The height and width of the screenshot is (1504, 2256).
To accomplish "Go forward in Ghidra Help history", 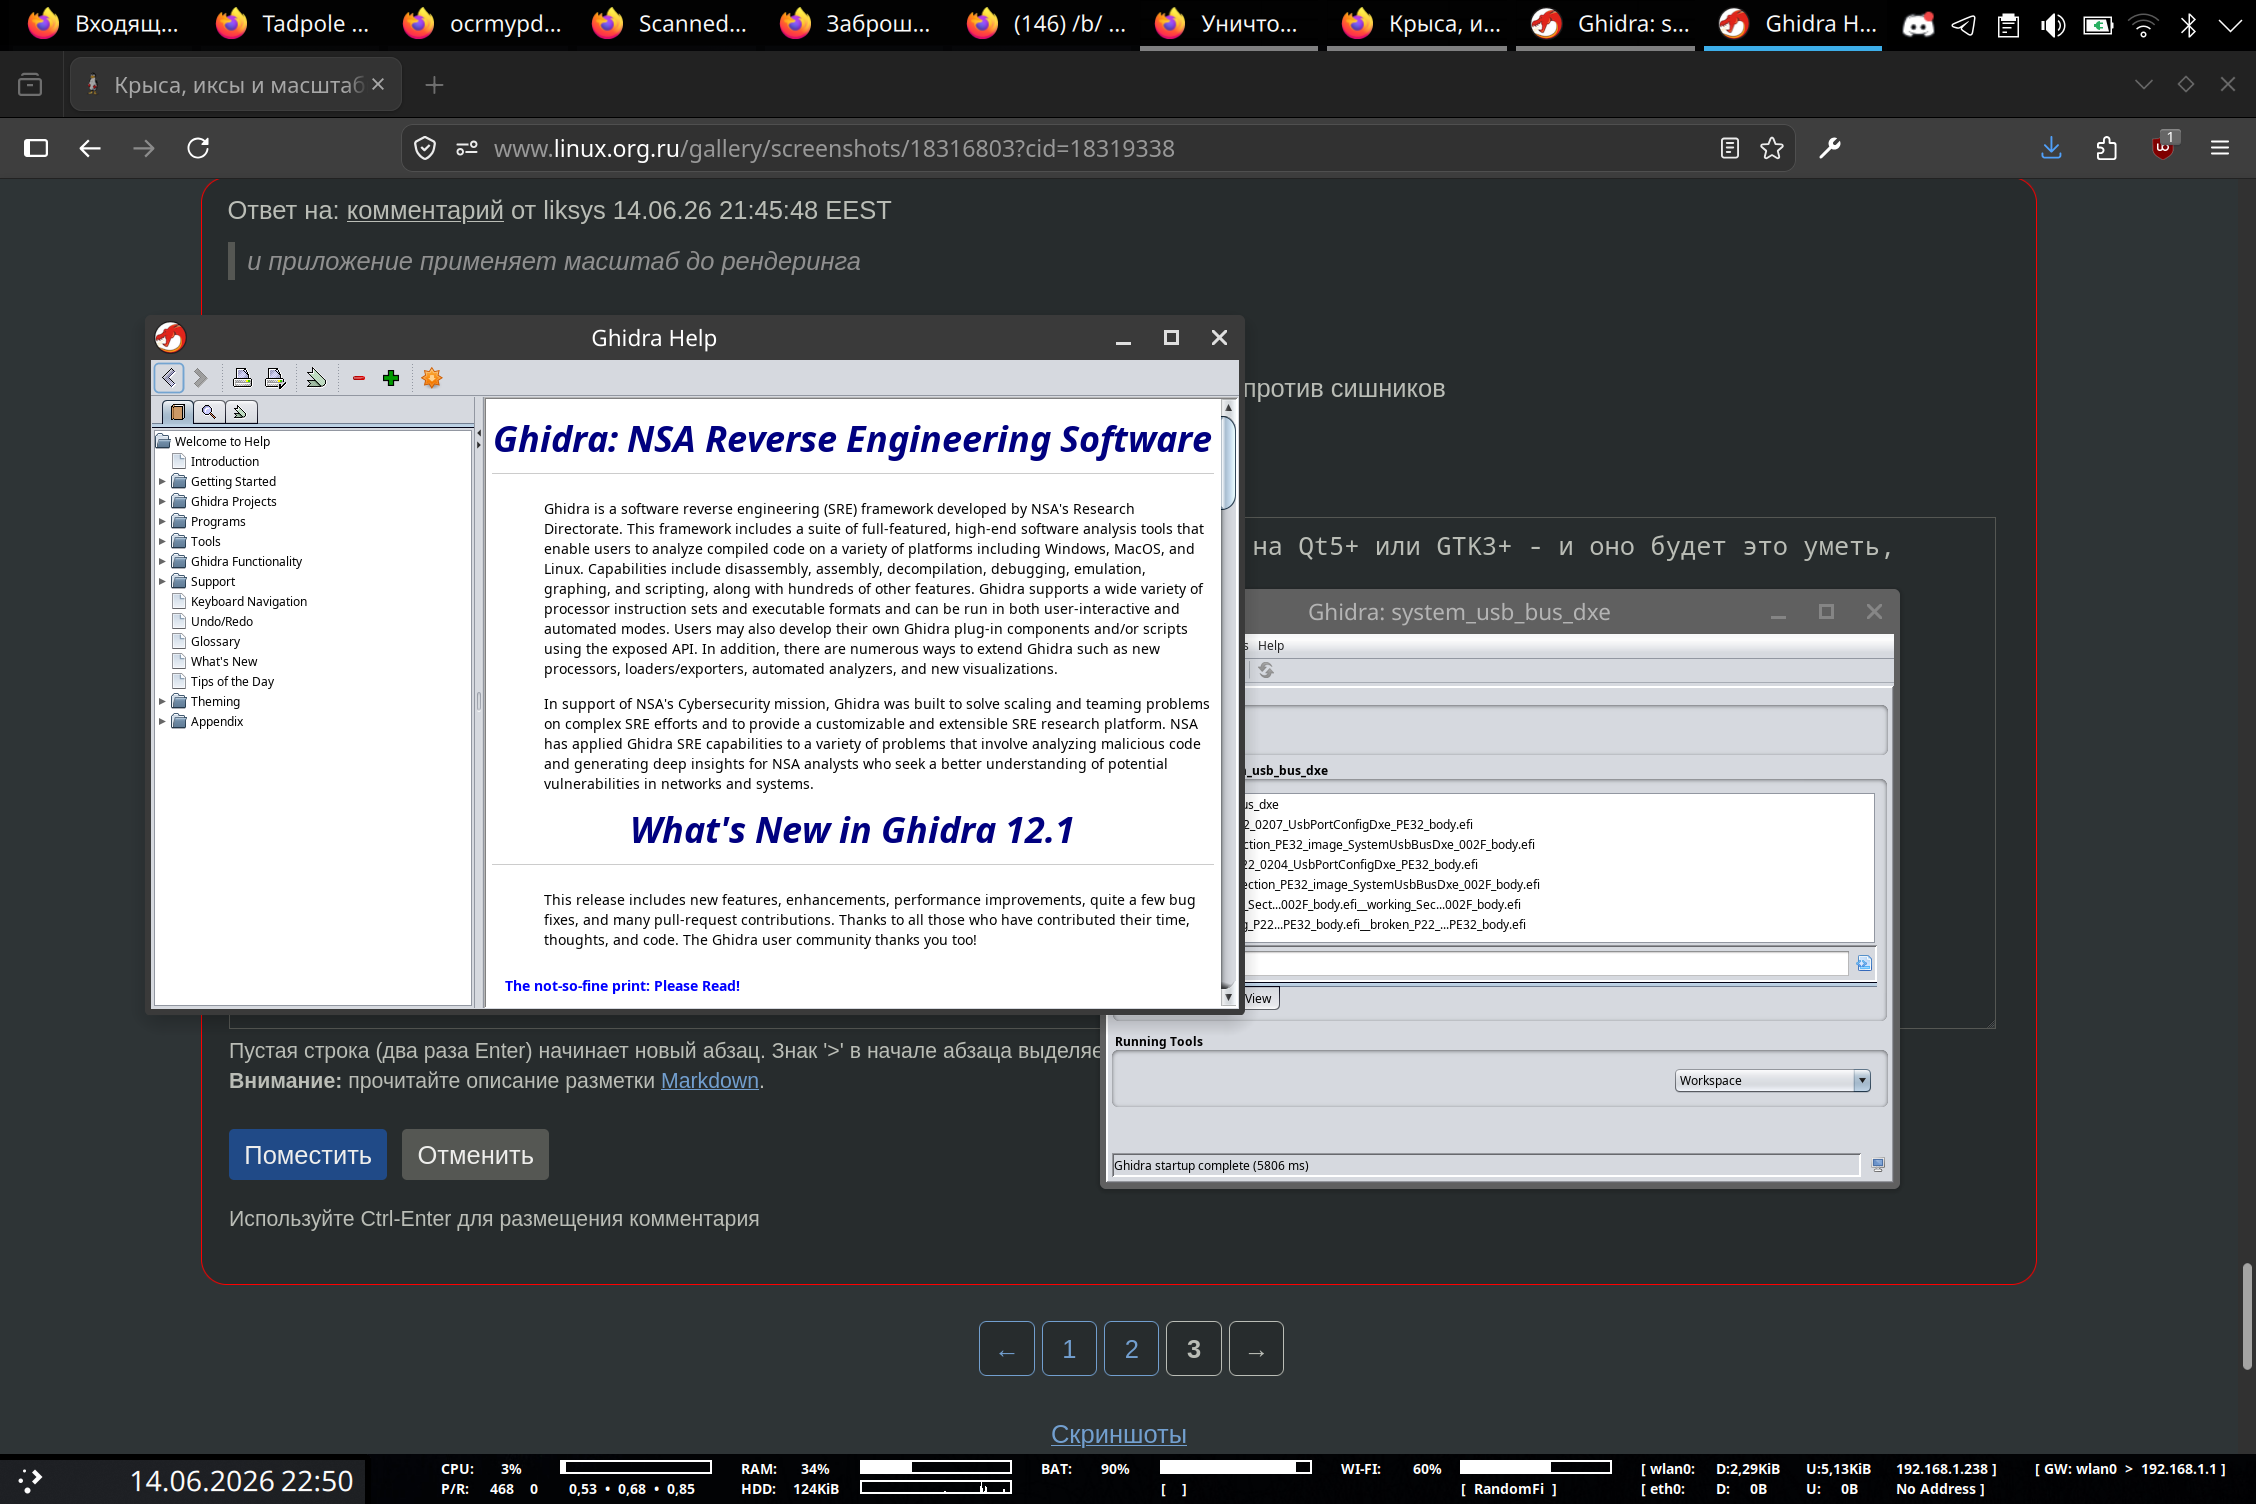I will coord(201,378).
